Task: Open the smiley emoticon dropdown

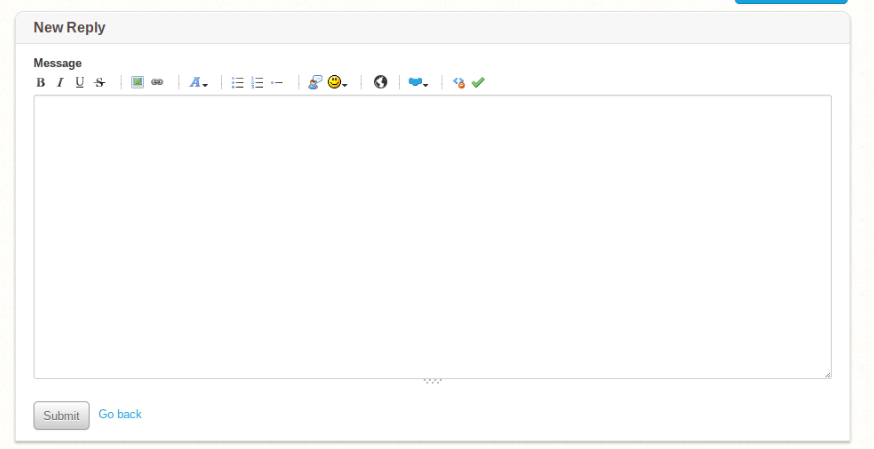Action: click(x=337, y=83)
